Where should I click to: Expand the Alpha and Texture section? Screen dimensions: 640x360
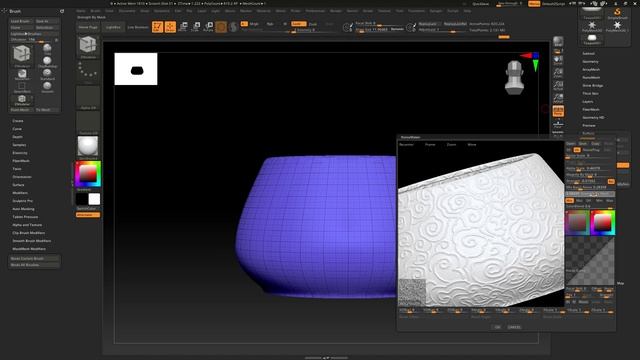pyautogui.click(x=27, y=225)
